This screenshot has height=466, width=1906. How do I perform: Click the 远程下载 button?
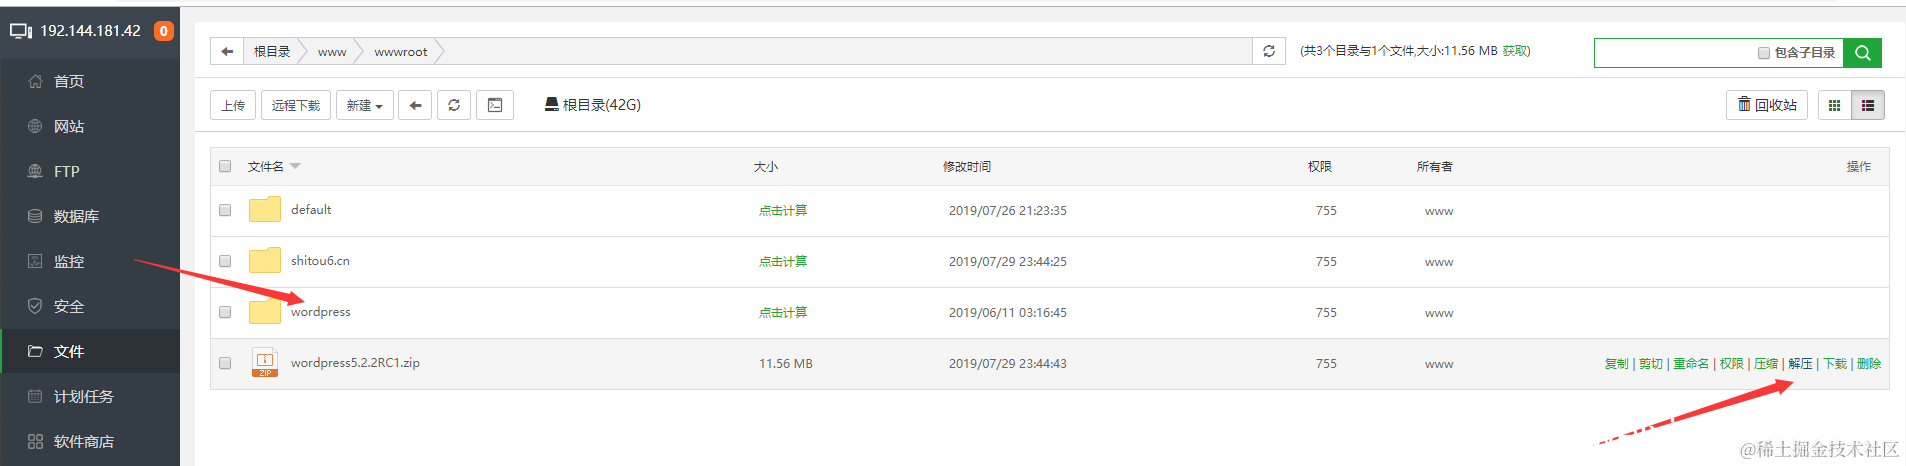[x=296, y=105]
